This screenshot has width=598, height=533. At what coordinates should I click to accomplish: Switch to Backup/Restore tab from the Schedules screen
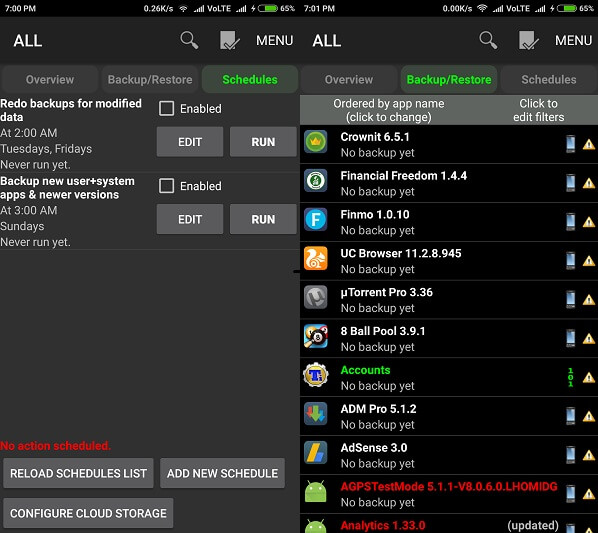pyautogui.click(x=150, y=79)
